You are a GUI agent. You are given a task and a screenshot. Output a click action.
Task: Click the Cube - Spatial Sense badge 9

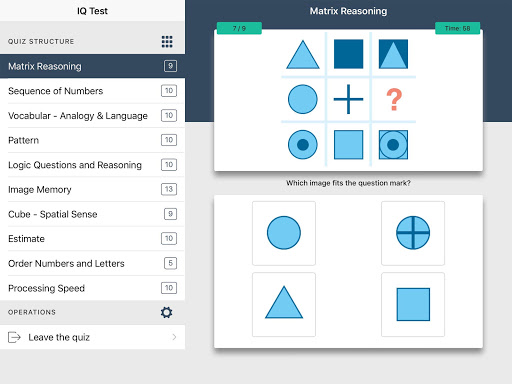coord(170,214)
